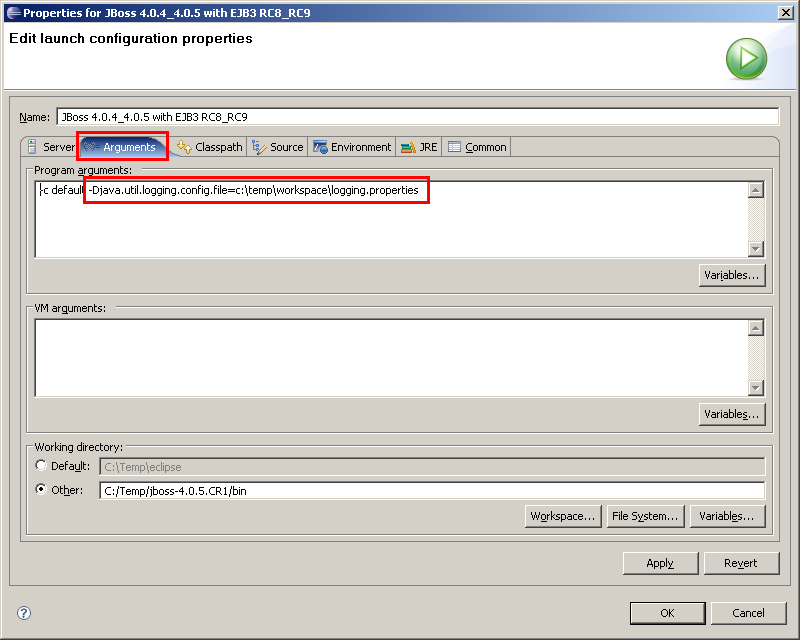Click the Common tab icon

[454, 147]
